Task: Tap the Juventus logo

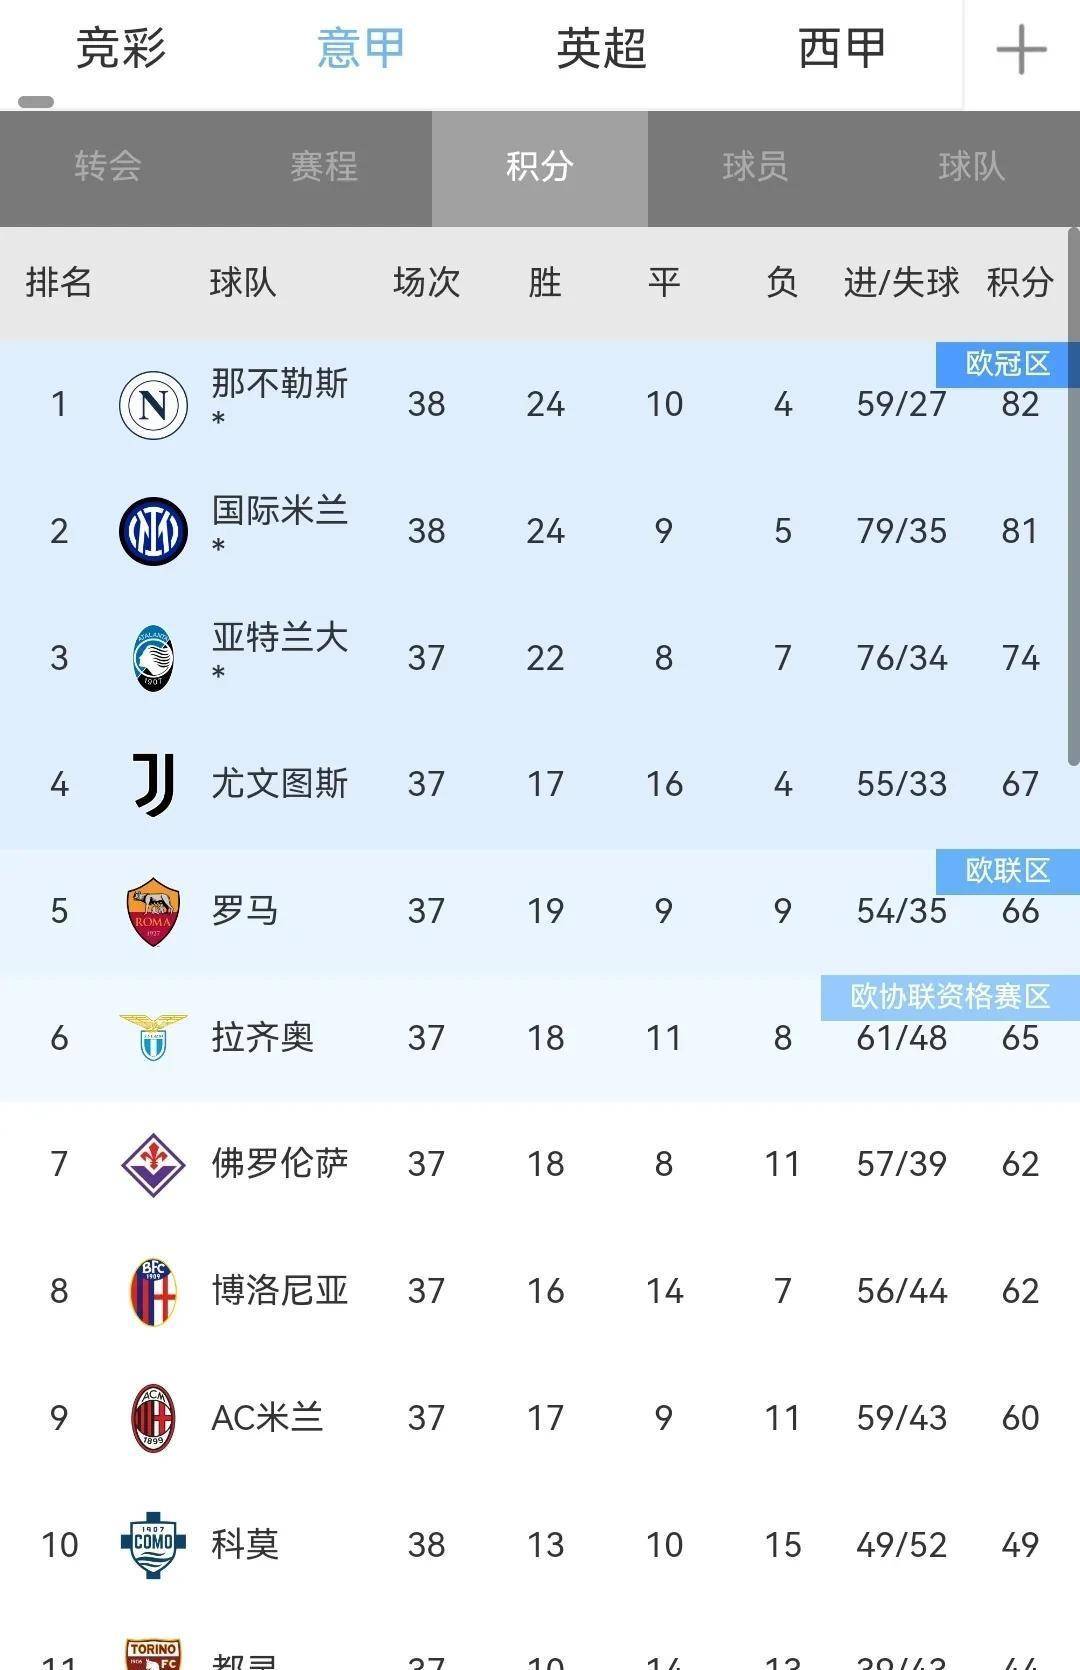Action: click(154, 785)
